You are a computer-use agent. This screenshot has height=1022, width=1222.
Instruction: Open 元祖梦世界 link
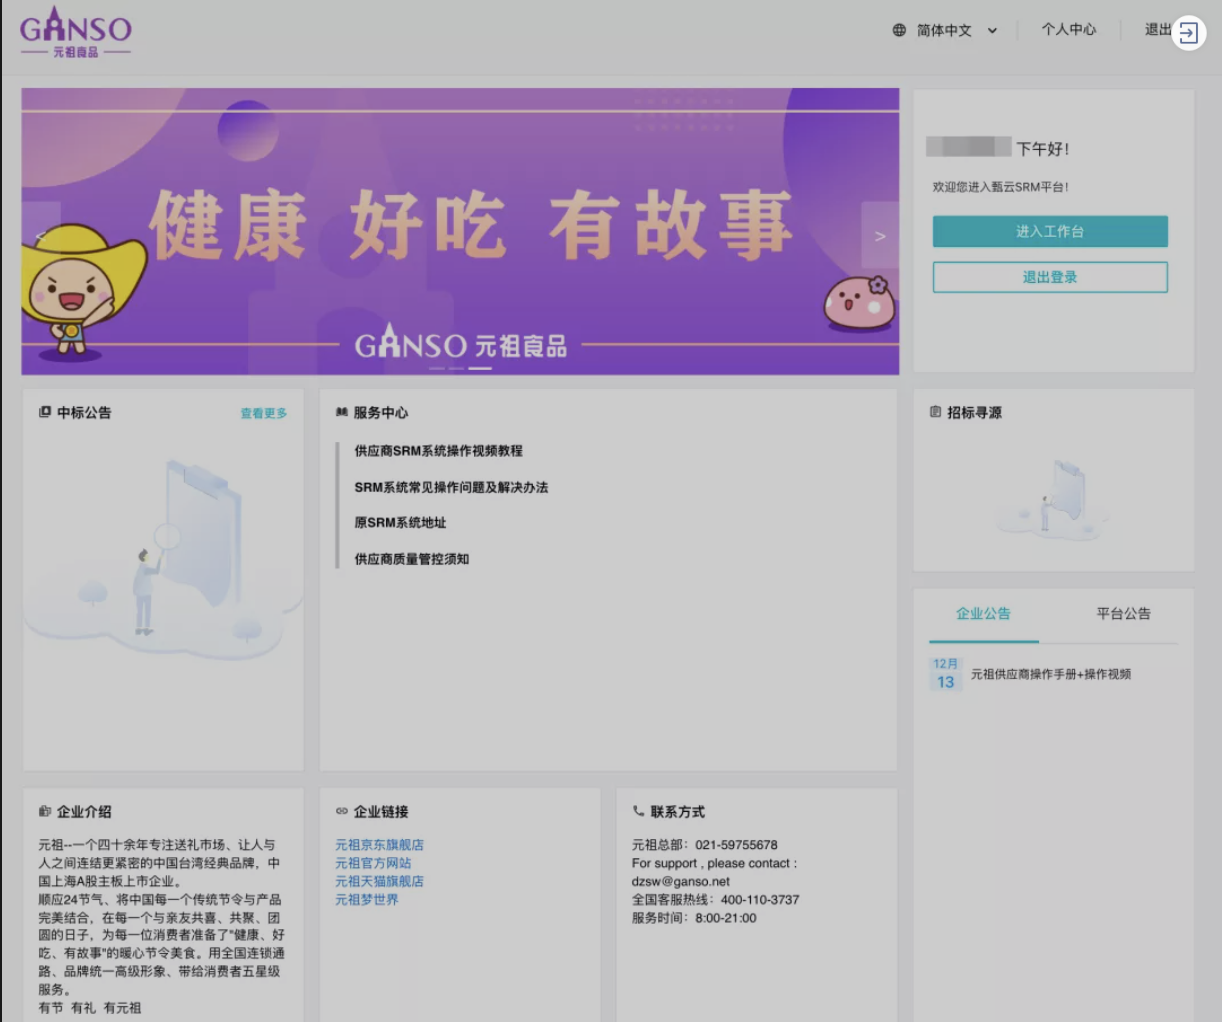coord(367,899)
